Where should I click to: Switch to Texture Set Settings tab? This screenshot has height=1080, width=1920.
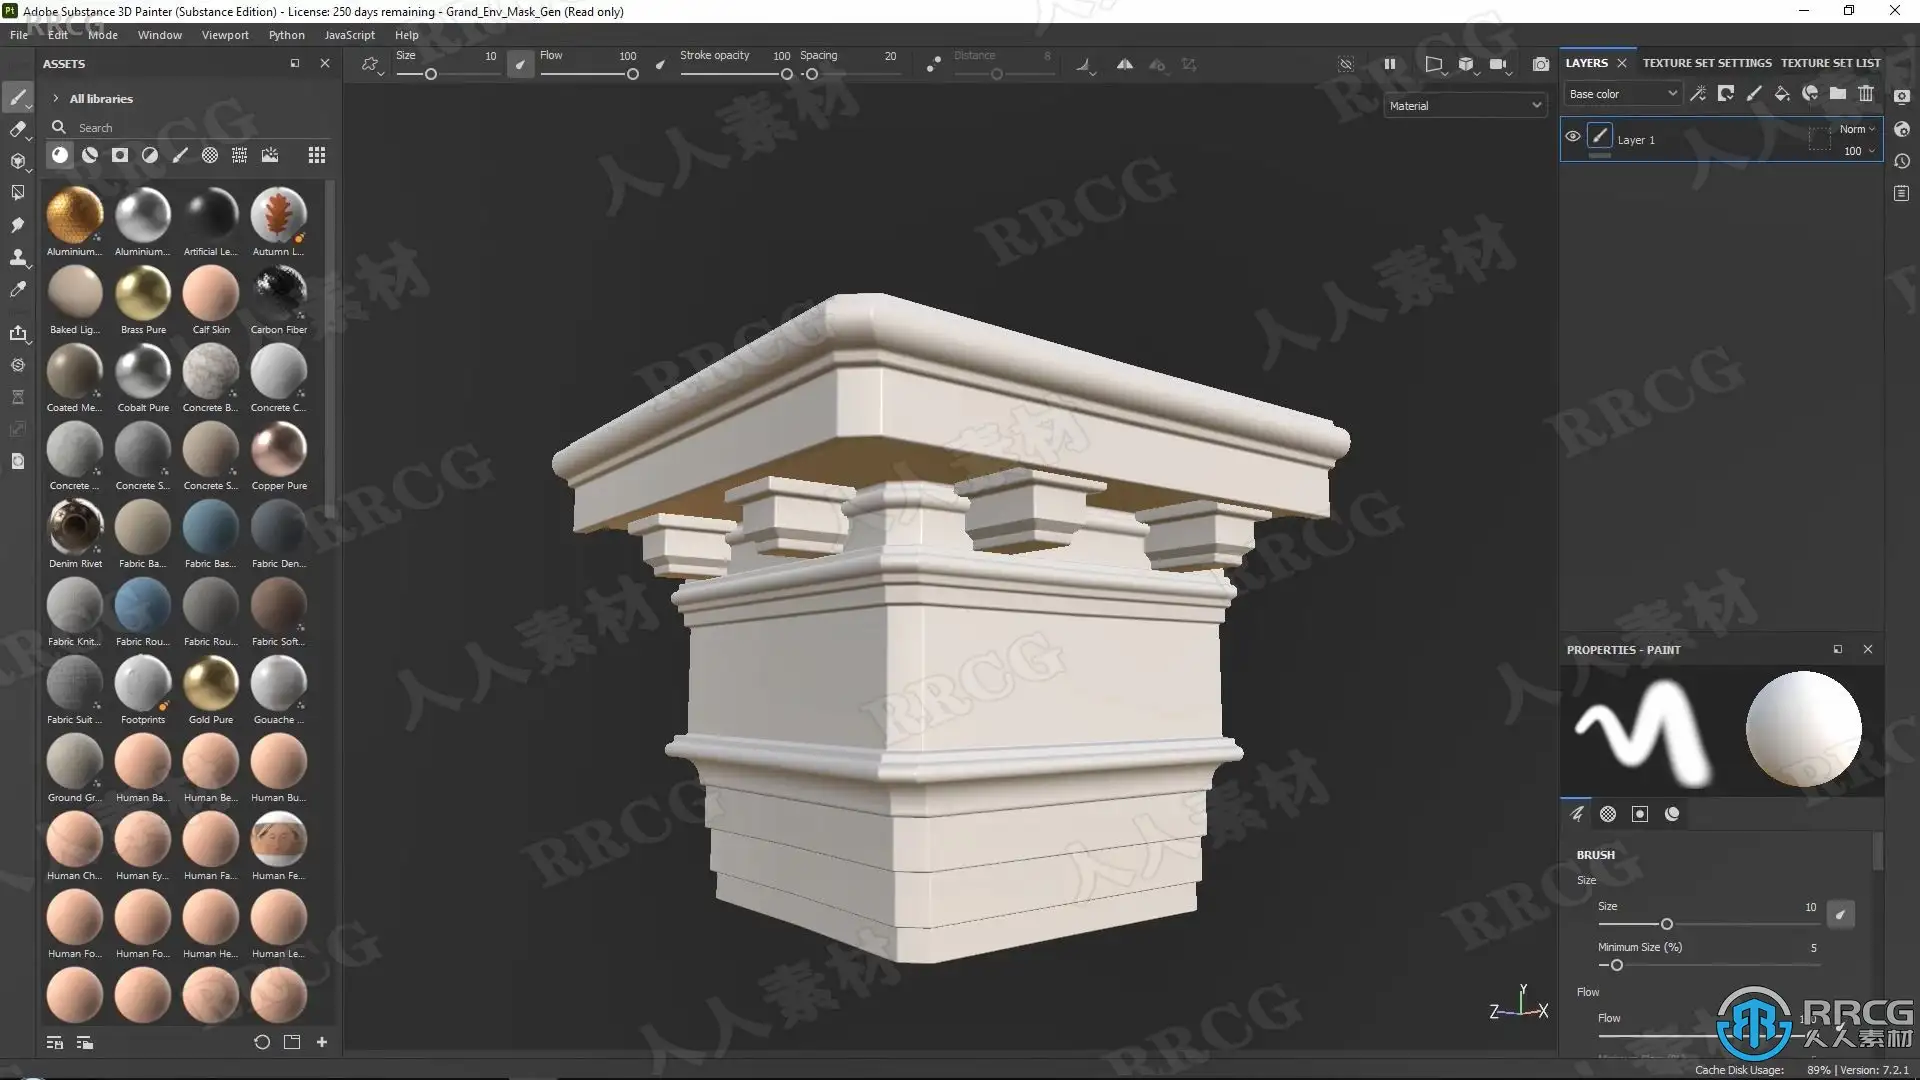1706,63
